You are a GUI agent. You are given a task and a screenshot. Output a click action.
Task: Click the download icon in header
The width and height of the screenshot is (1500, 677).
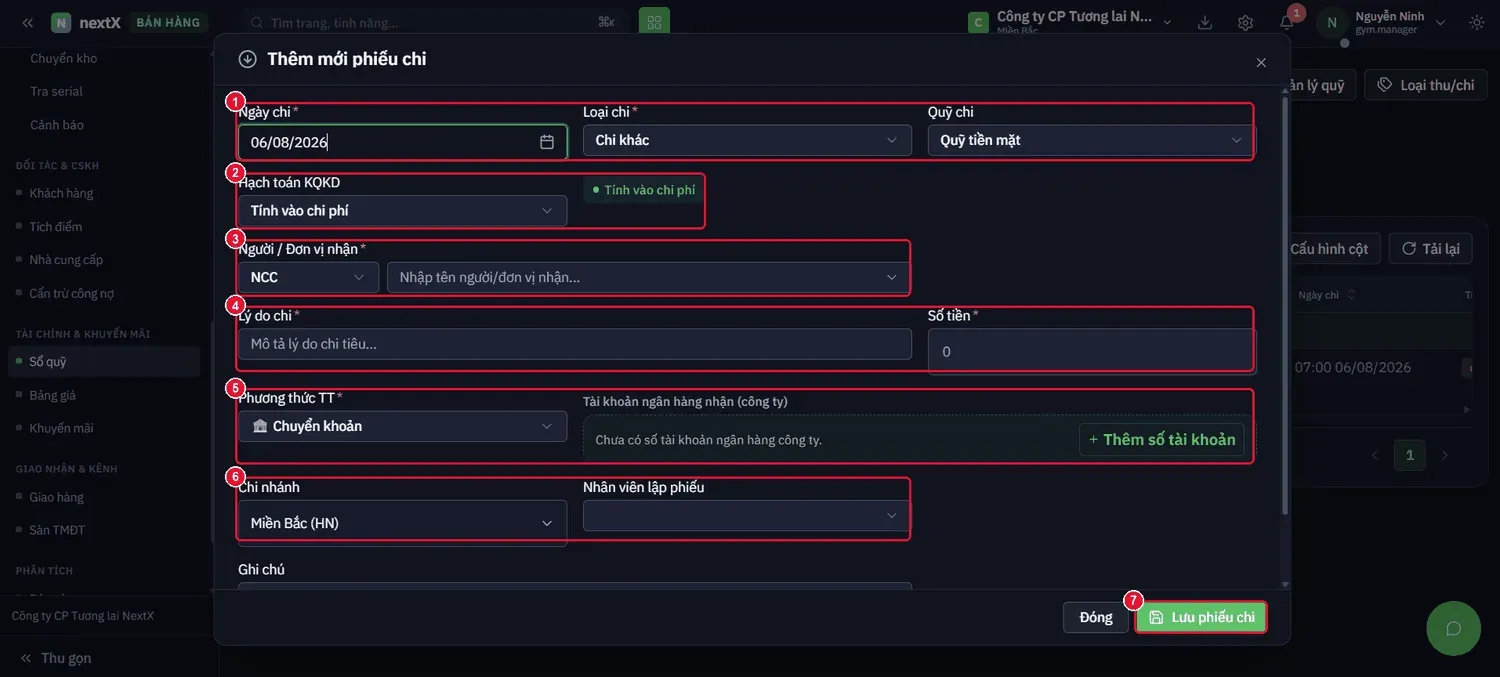coord(1204,22)
